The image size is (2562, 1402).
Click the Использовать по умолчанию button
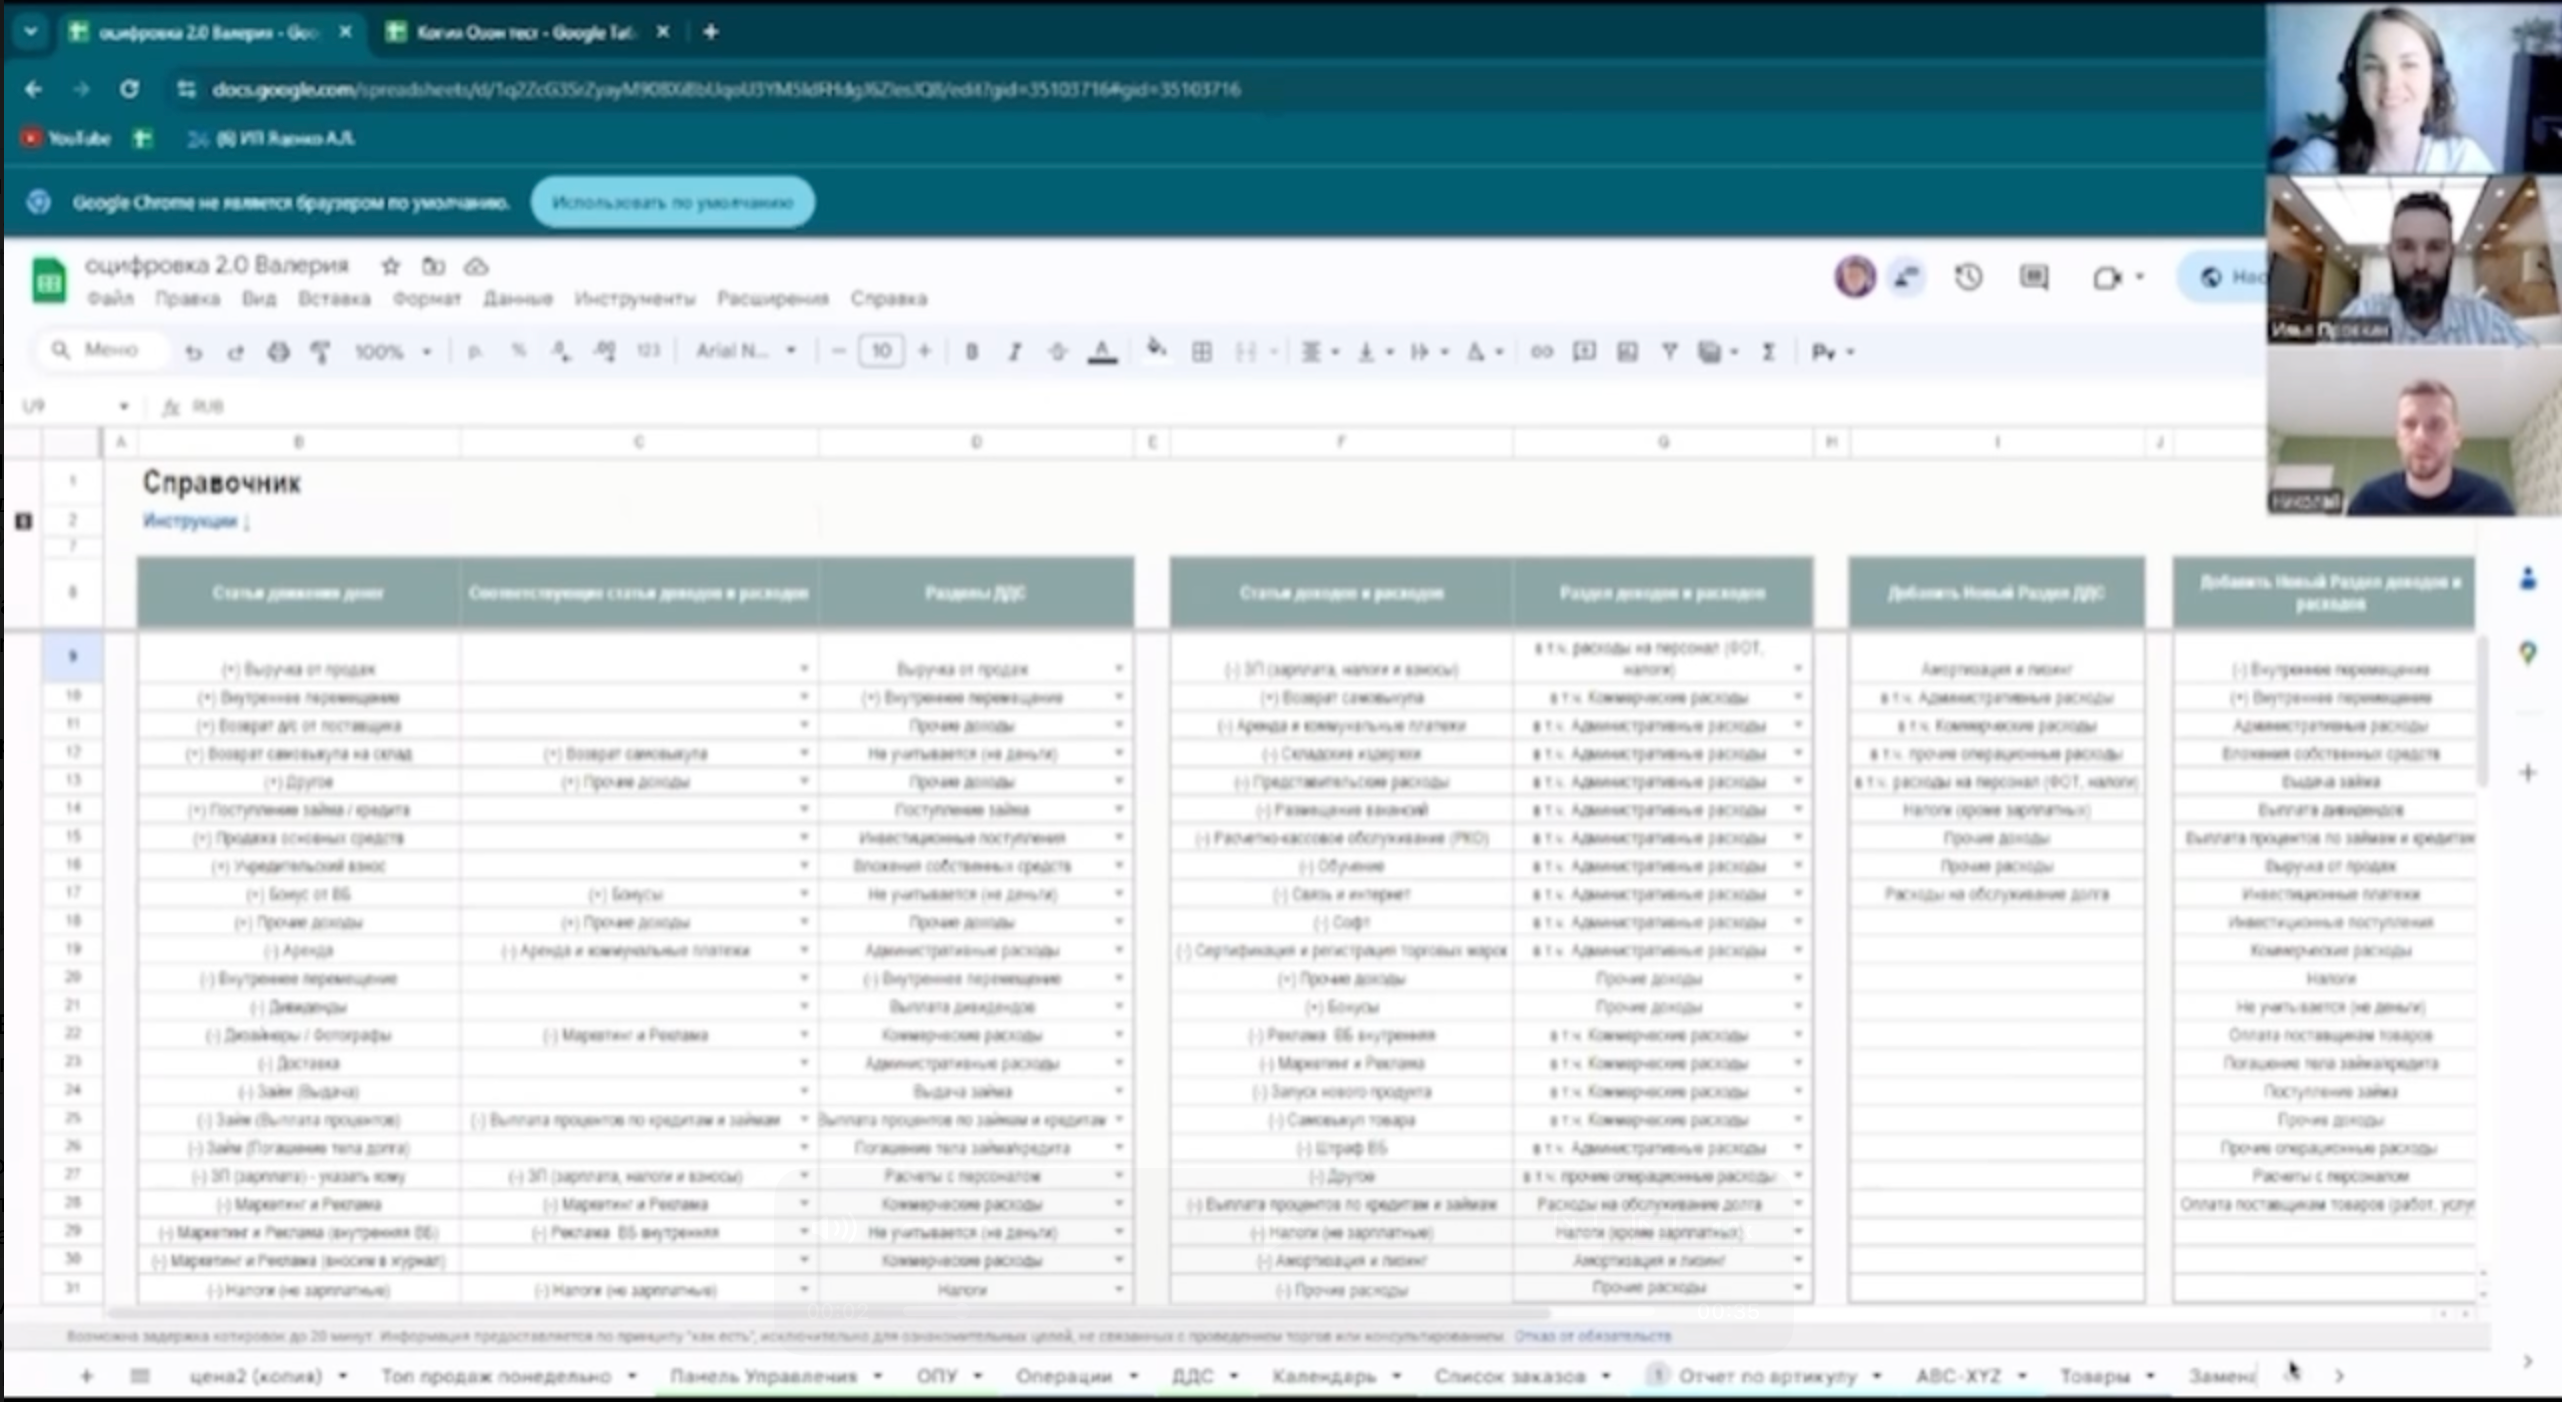click(673, 202)
